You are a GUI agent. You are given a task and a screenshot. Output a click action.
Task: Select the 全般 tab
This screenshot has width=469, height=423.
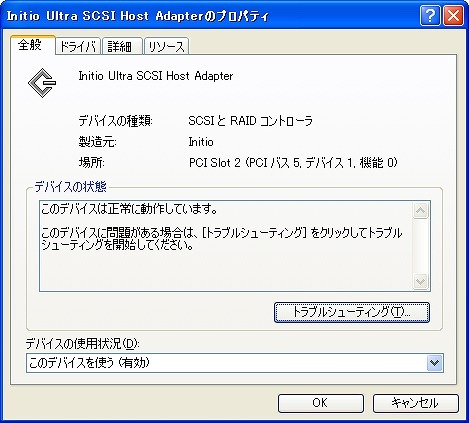33,45
